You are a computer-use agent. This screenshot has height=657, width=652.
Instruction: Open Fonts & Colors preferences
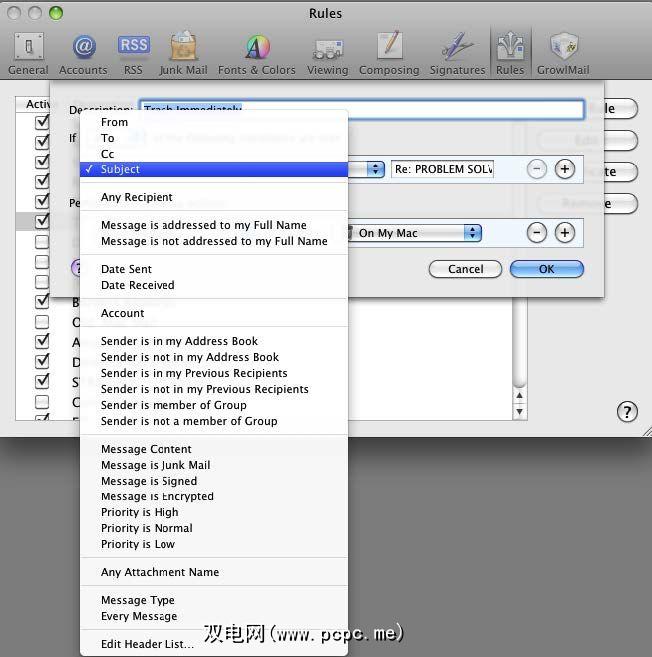click(256, 53)
